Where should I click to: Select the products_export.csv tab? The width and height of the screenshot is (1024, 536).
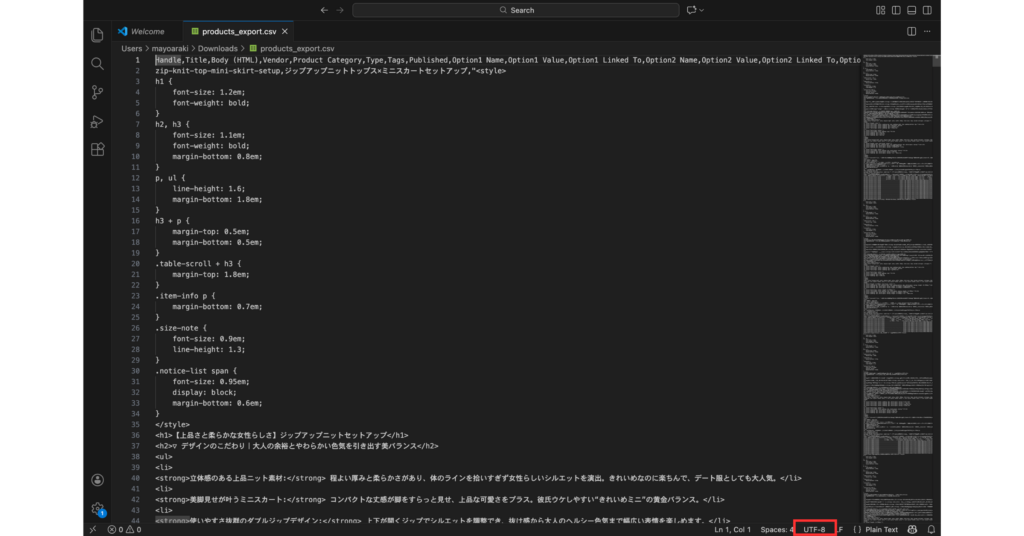tap(238, 31)
